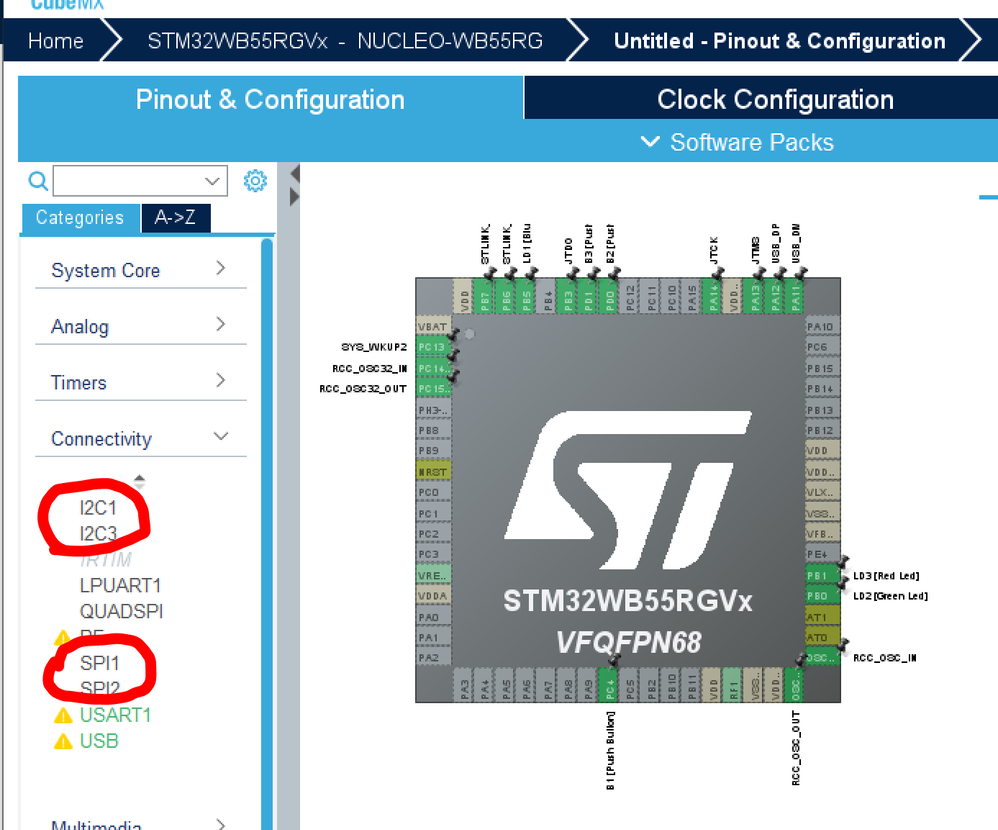Go to Home breadcrumb
This screenshot has width=998, height=830.
pyautogui.click(x=56, y=41)
